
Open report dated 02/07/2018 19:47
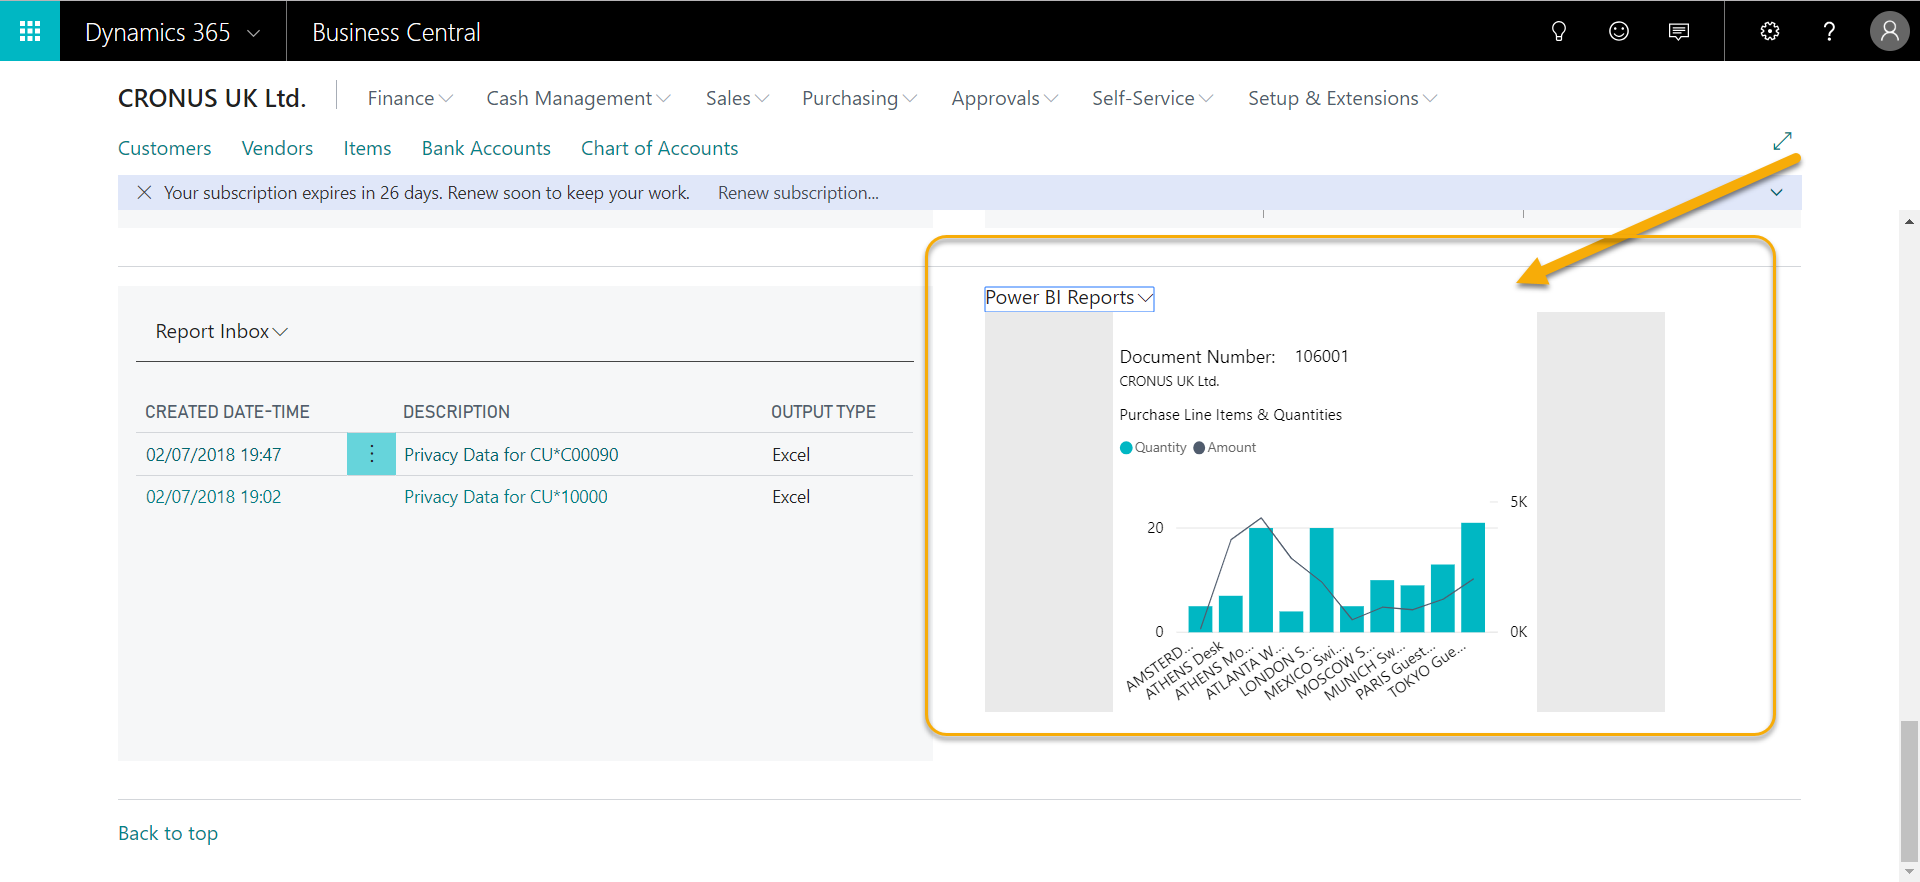[x=213, y=455]
